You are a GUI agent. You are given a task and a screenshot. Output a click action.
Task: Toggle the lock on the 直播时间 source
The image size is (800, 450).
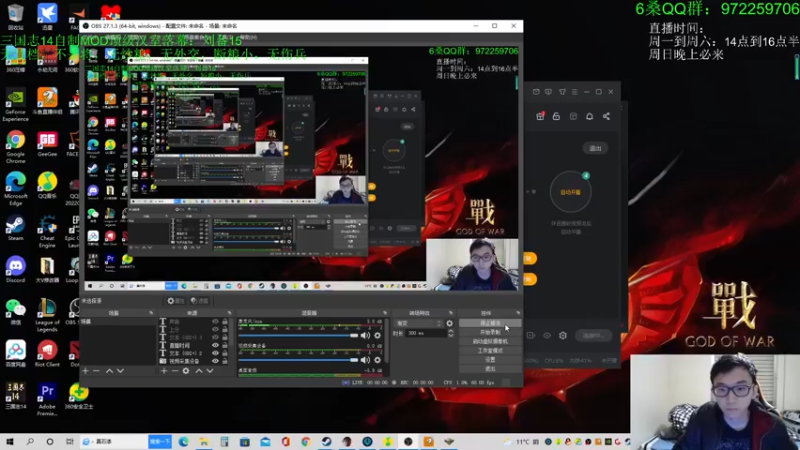pos(224,345)
